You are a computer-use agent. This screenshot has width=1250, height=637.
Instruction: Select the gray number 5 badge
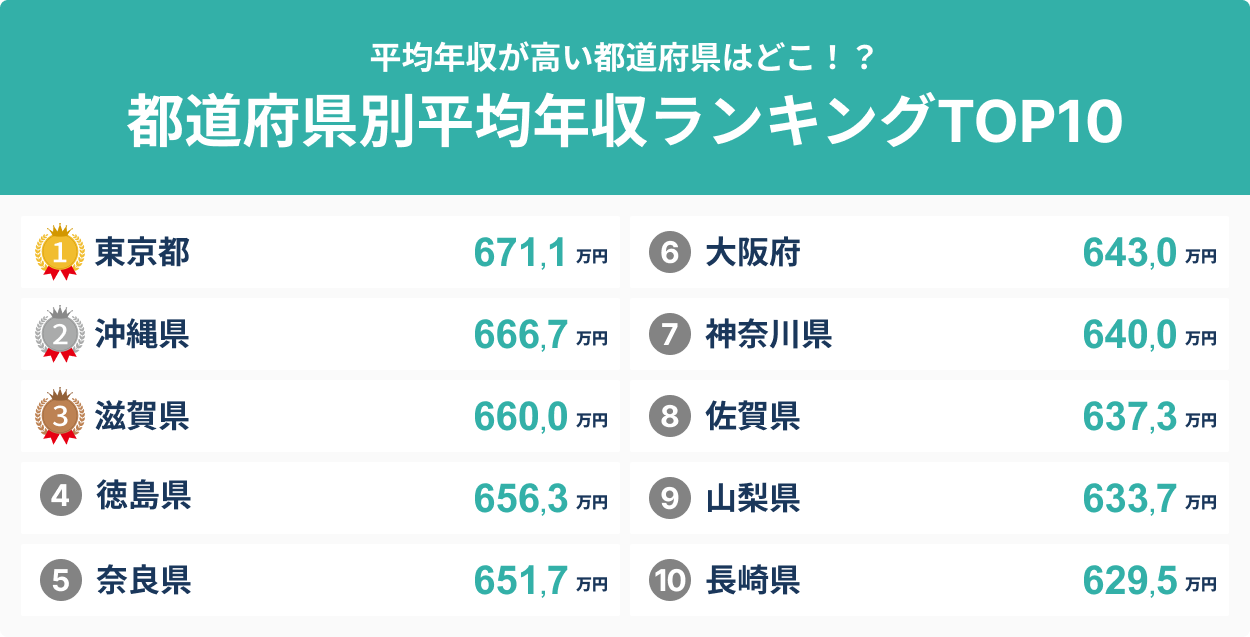tap(60, 579)
